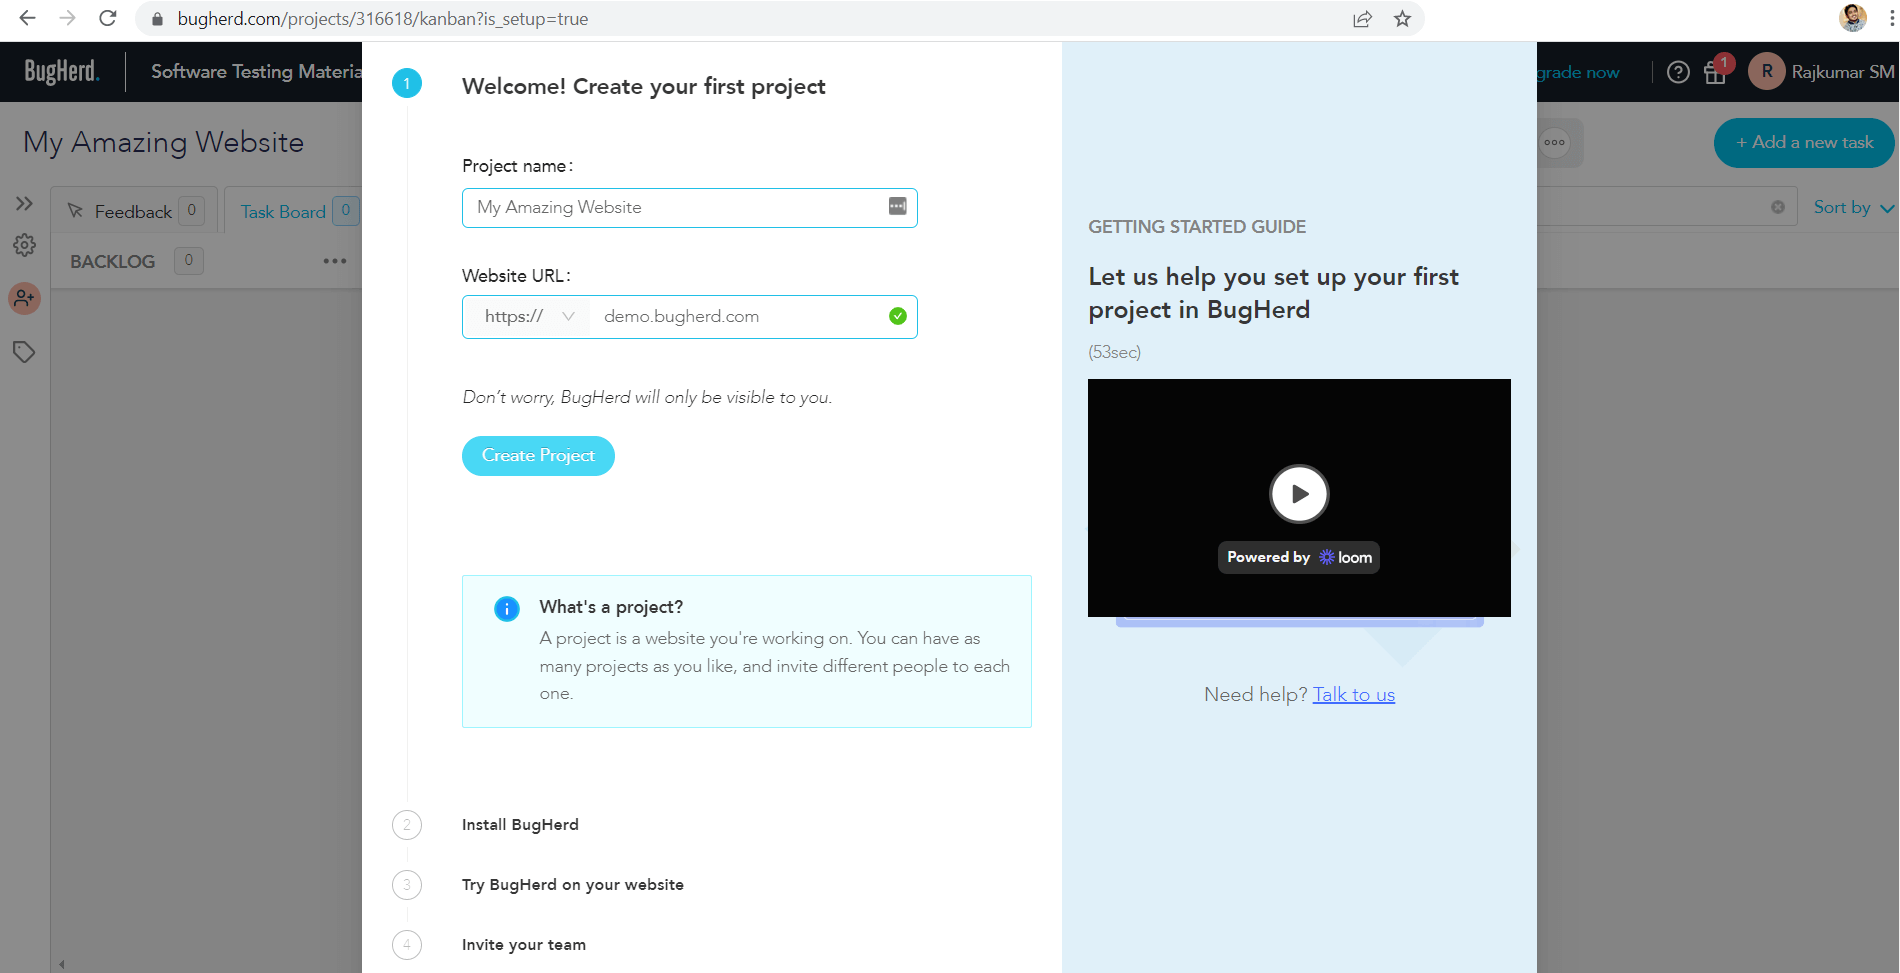Viewport: 1900px width, 973px height.
Task: Click the upgrade now link
Action: click(x=1578, y=72)
